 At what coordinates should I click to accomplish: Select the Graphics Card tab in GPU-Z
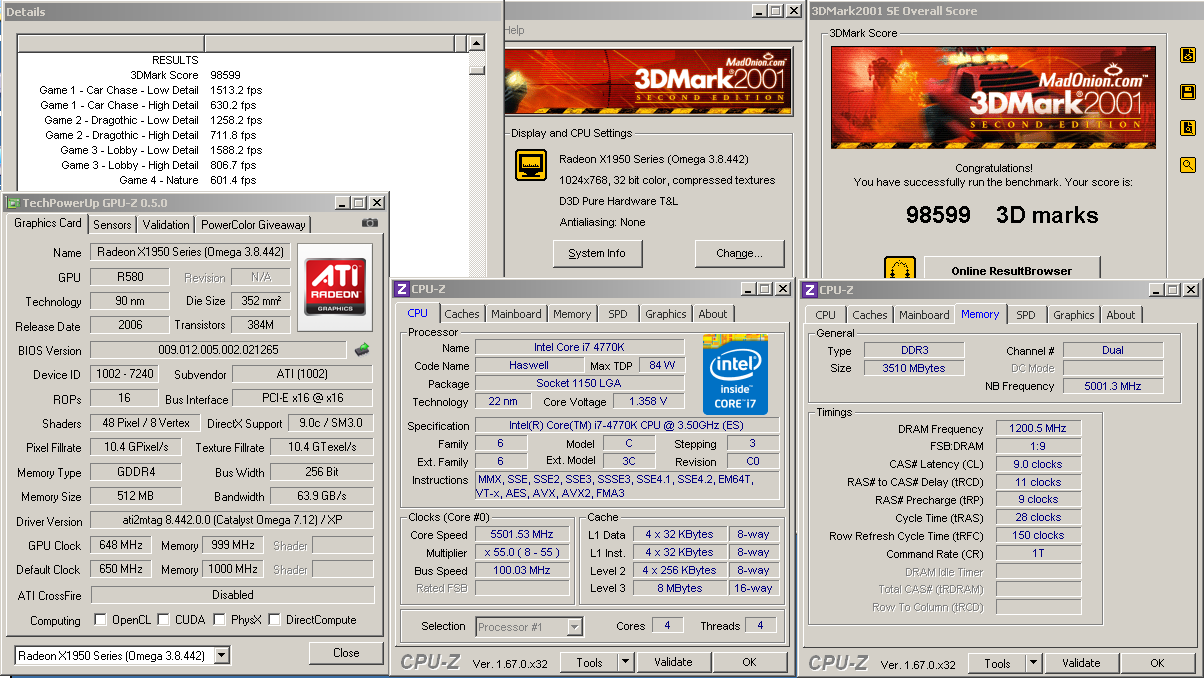click(48, 223)
